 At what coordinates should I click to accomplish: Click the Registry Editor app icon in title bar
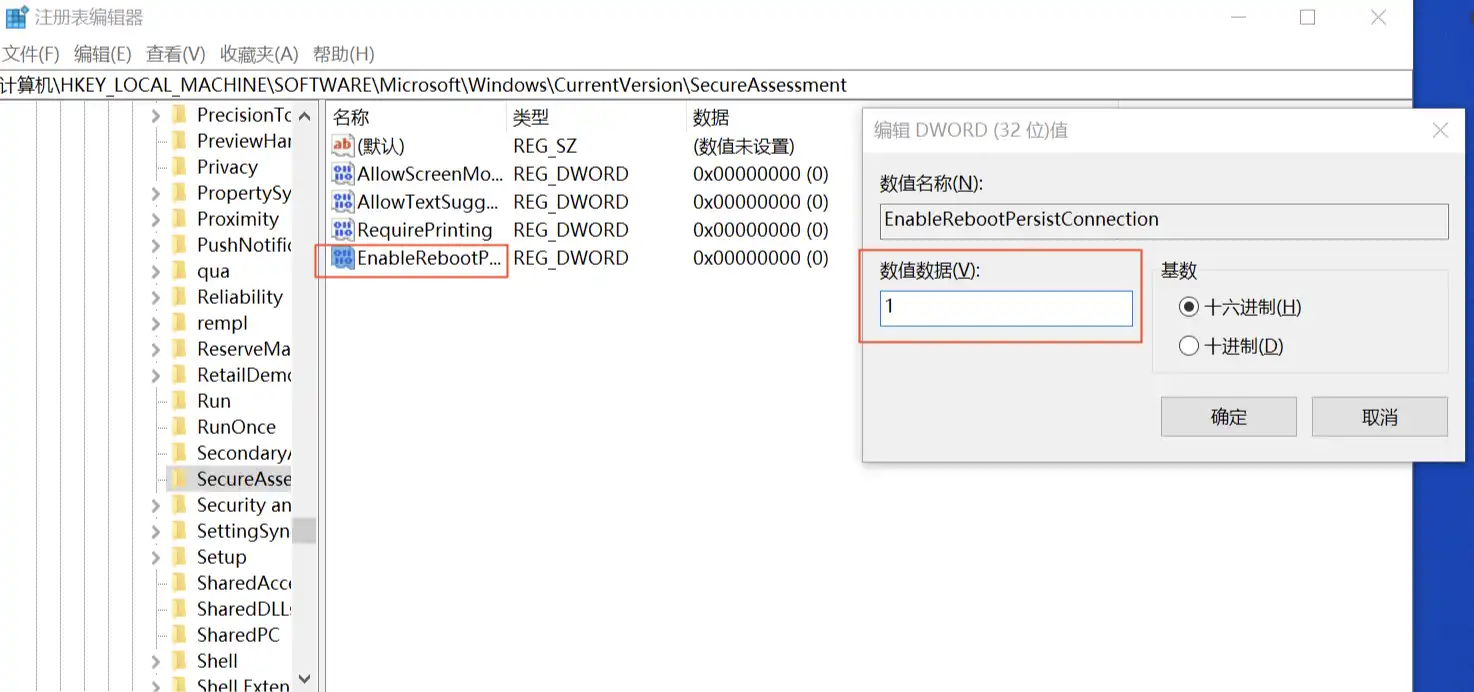click(17, 17)
